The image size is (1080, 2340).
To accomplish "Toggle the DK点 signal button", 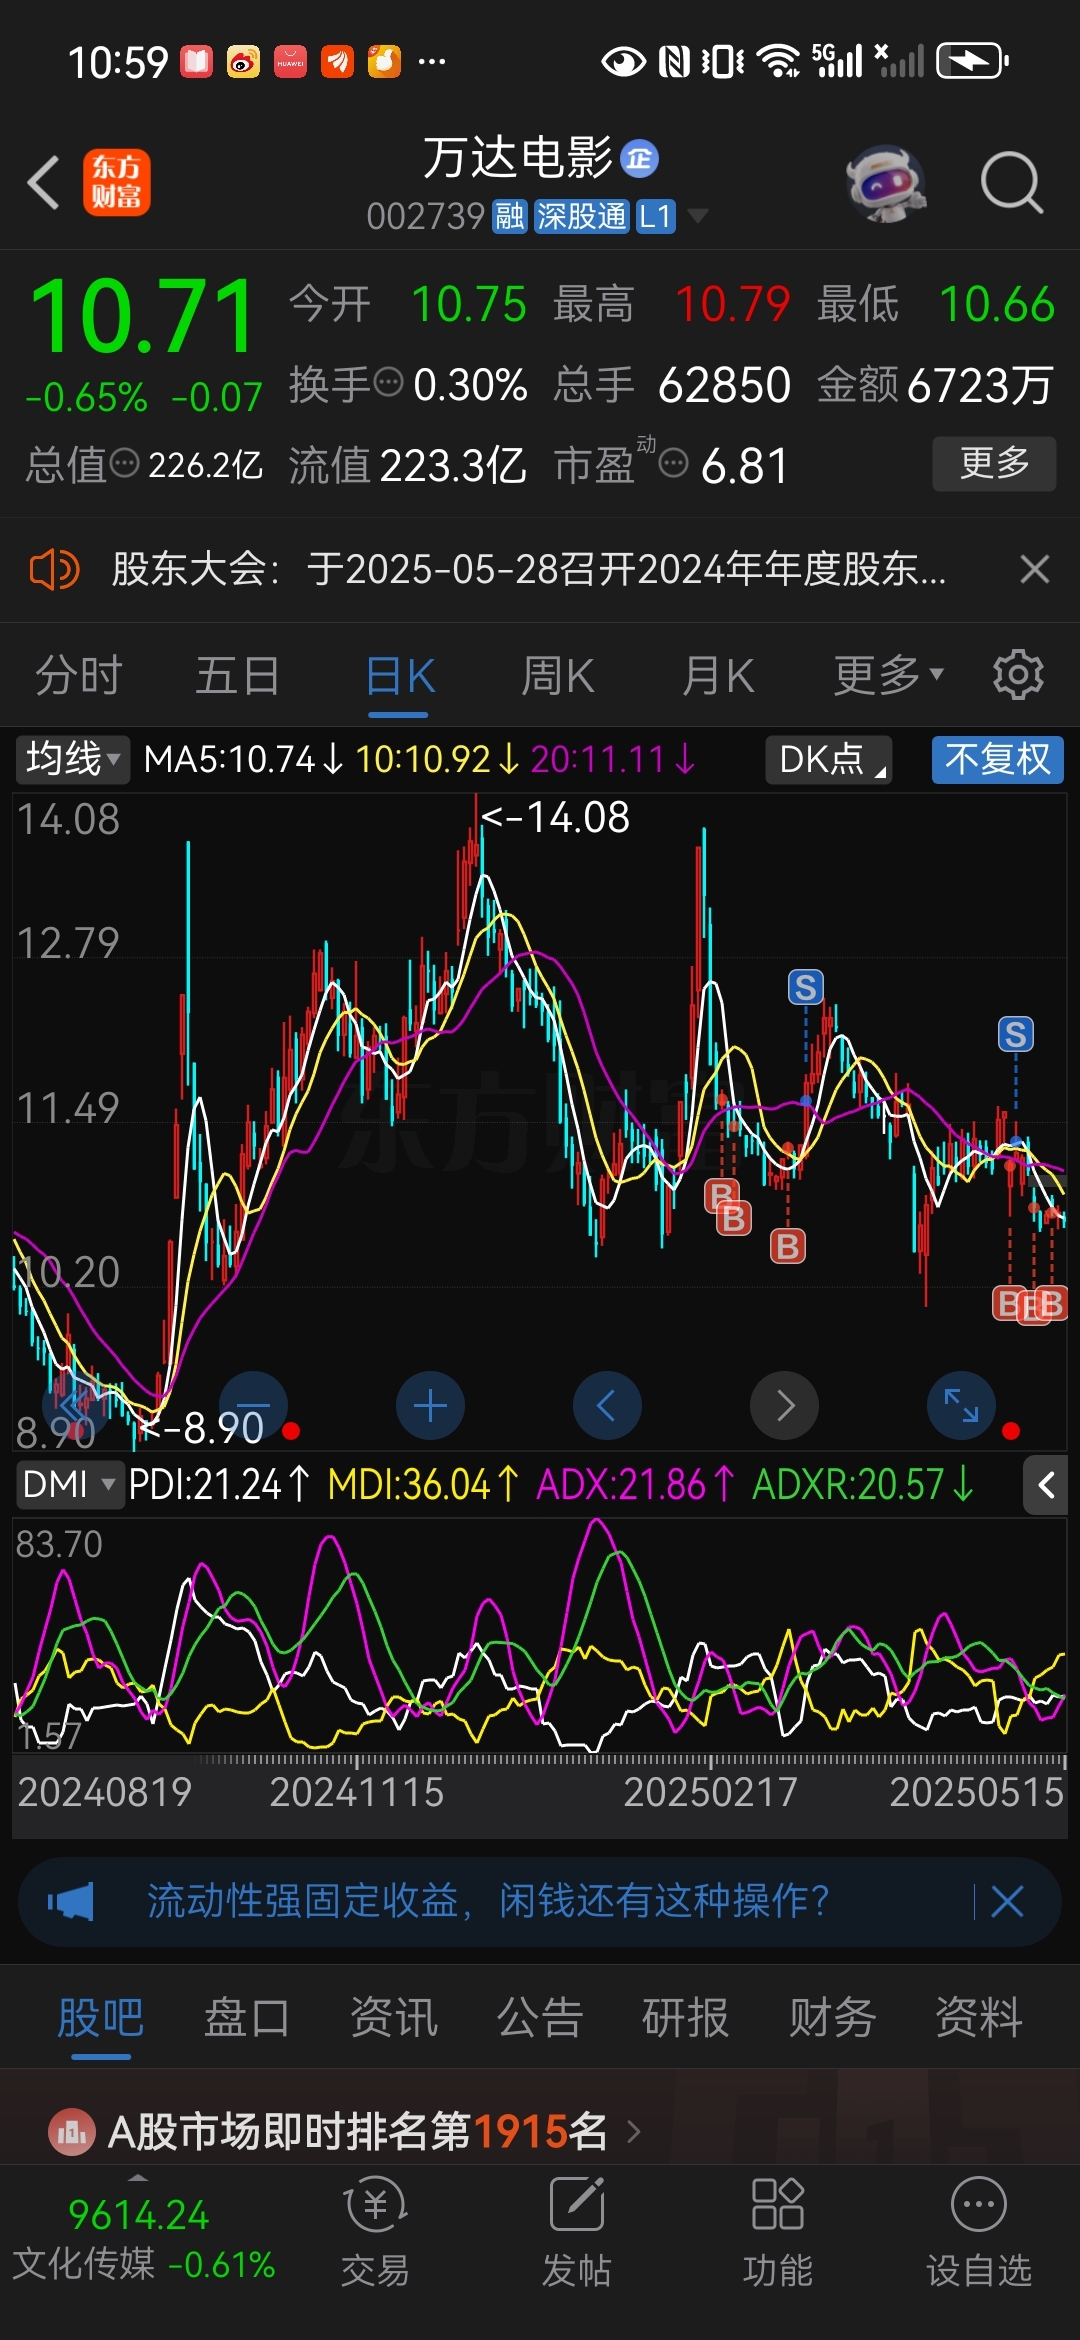I will point(828,760).
